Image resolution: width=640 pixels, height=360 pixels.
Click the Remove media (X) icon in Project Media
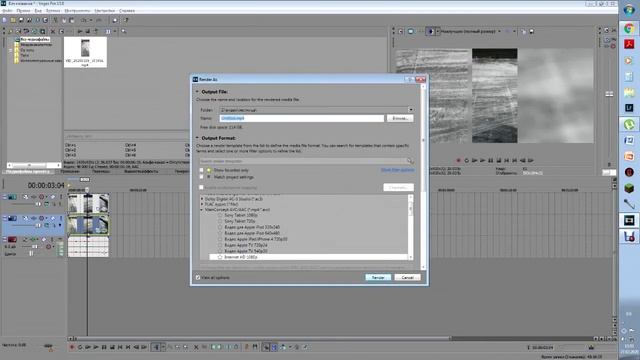point(53,31)
